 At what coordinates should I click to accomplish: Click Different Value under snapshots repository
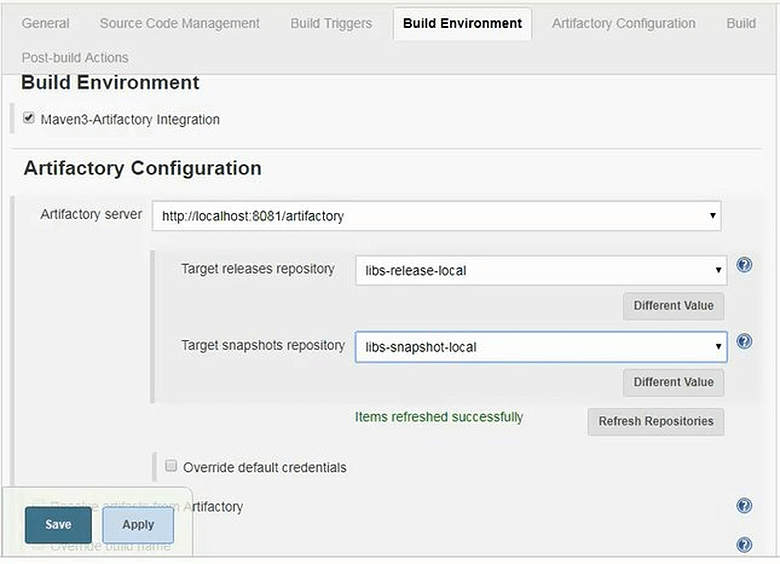[x=673, y=382]
